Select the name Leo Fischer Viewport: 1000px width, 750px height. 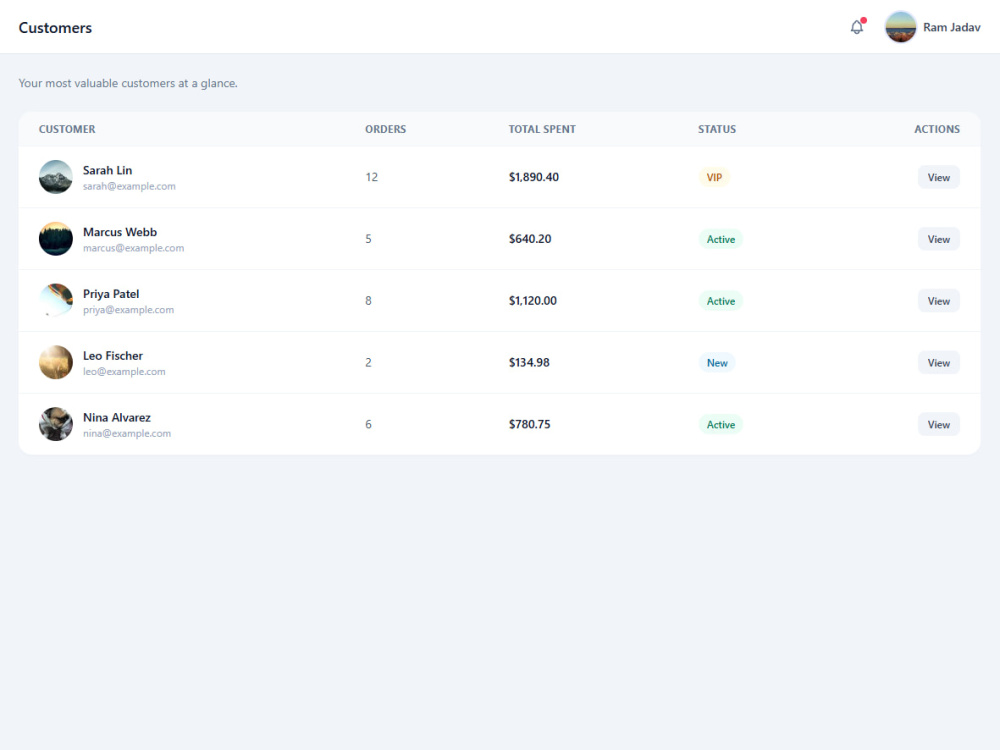click(113, 356)
